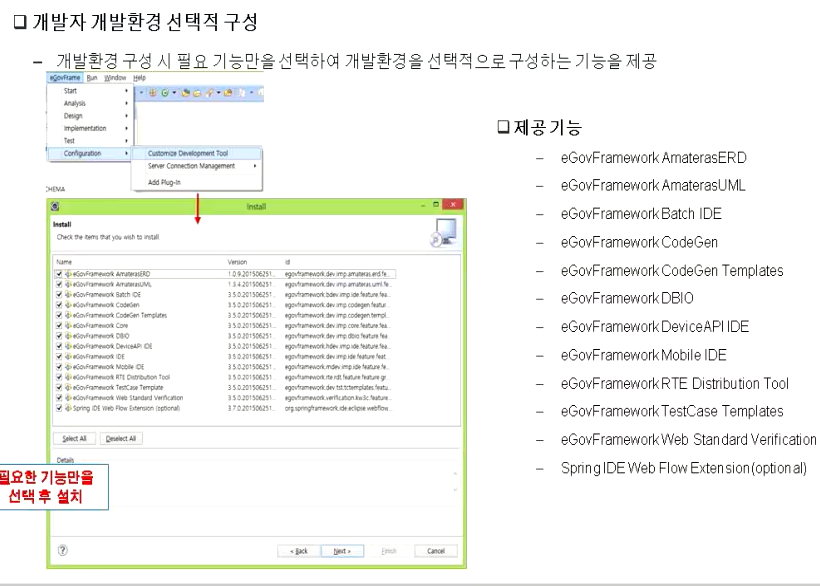Select Add Plug-In menu entry
Viewport: 820px width, 586px height.
197,182
